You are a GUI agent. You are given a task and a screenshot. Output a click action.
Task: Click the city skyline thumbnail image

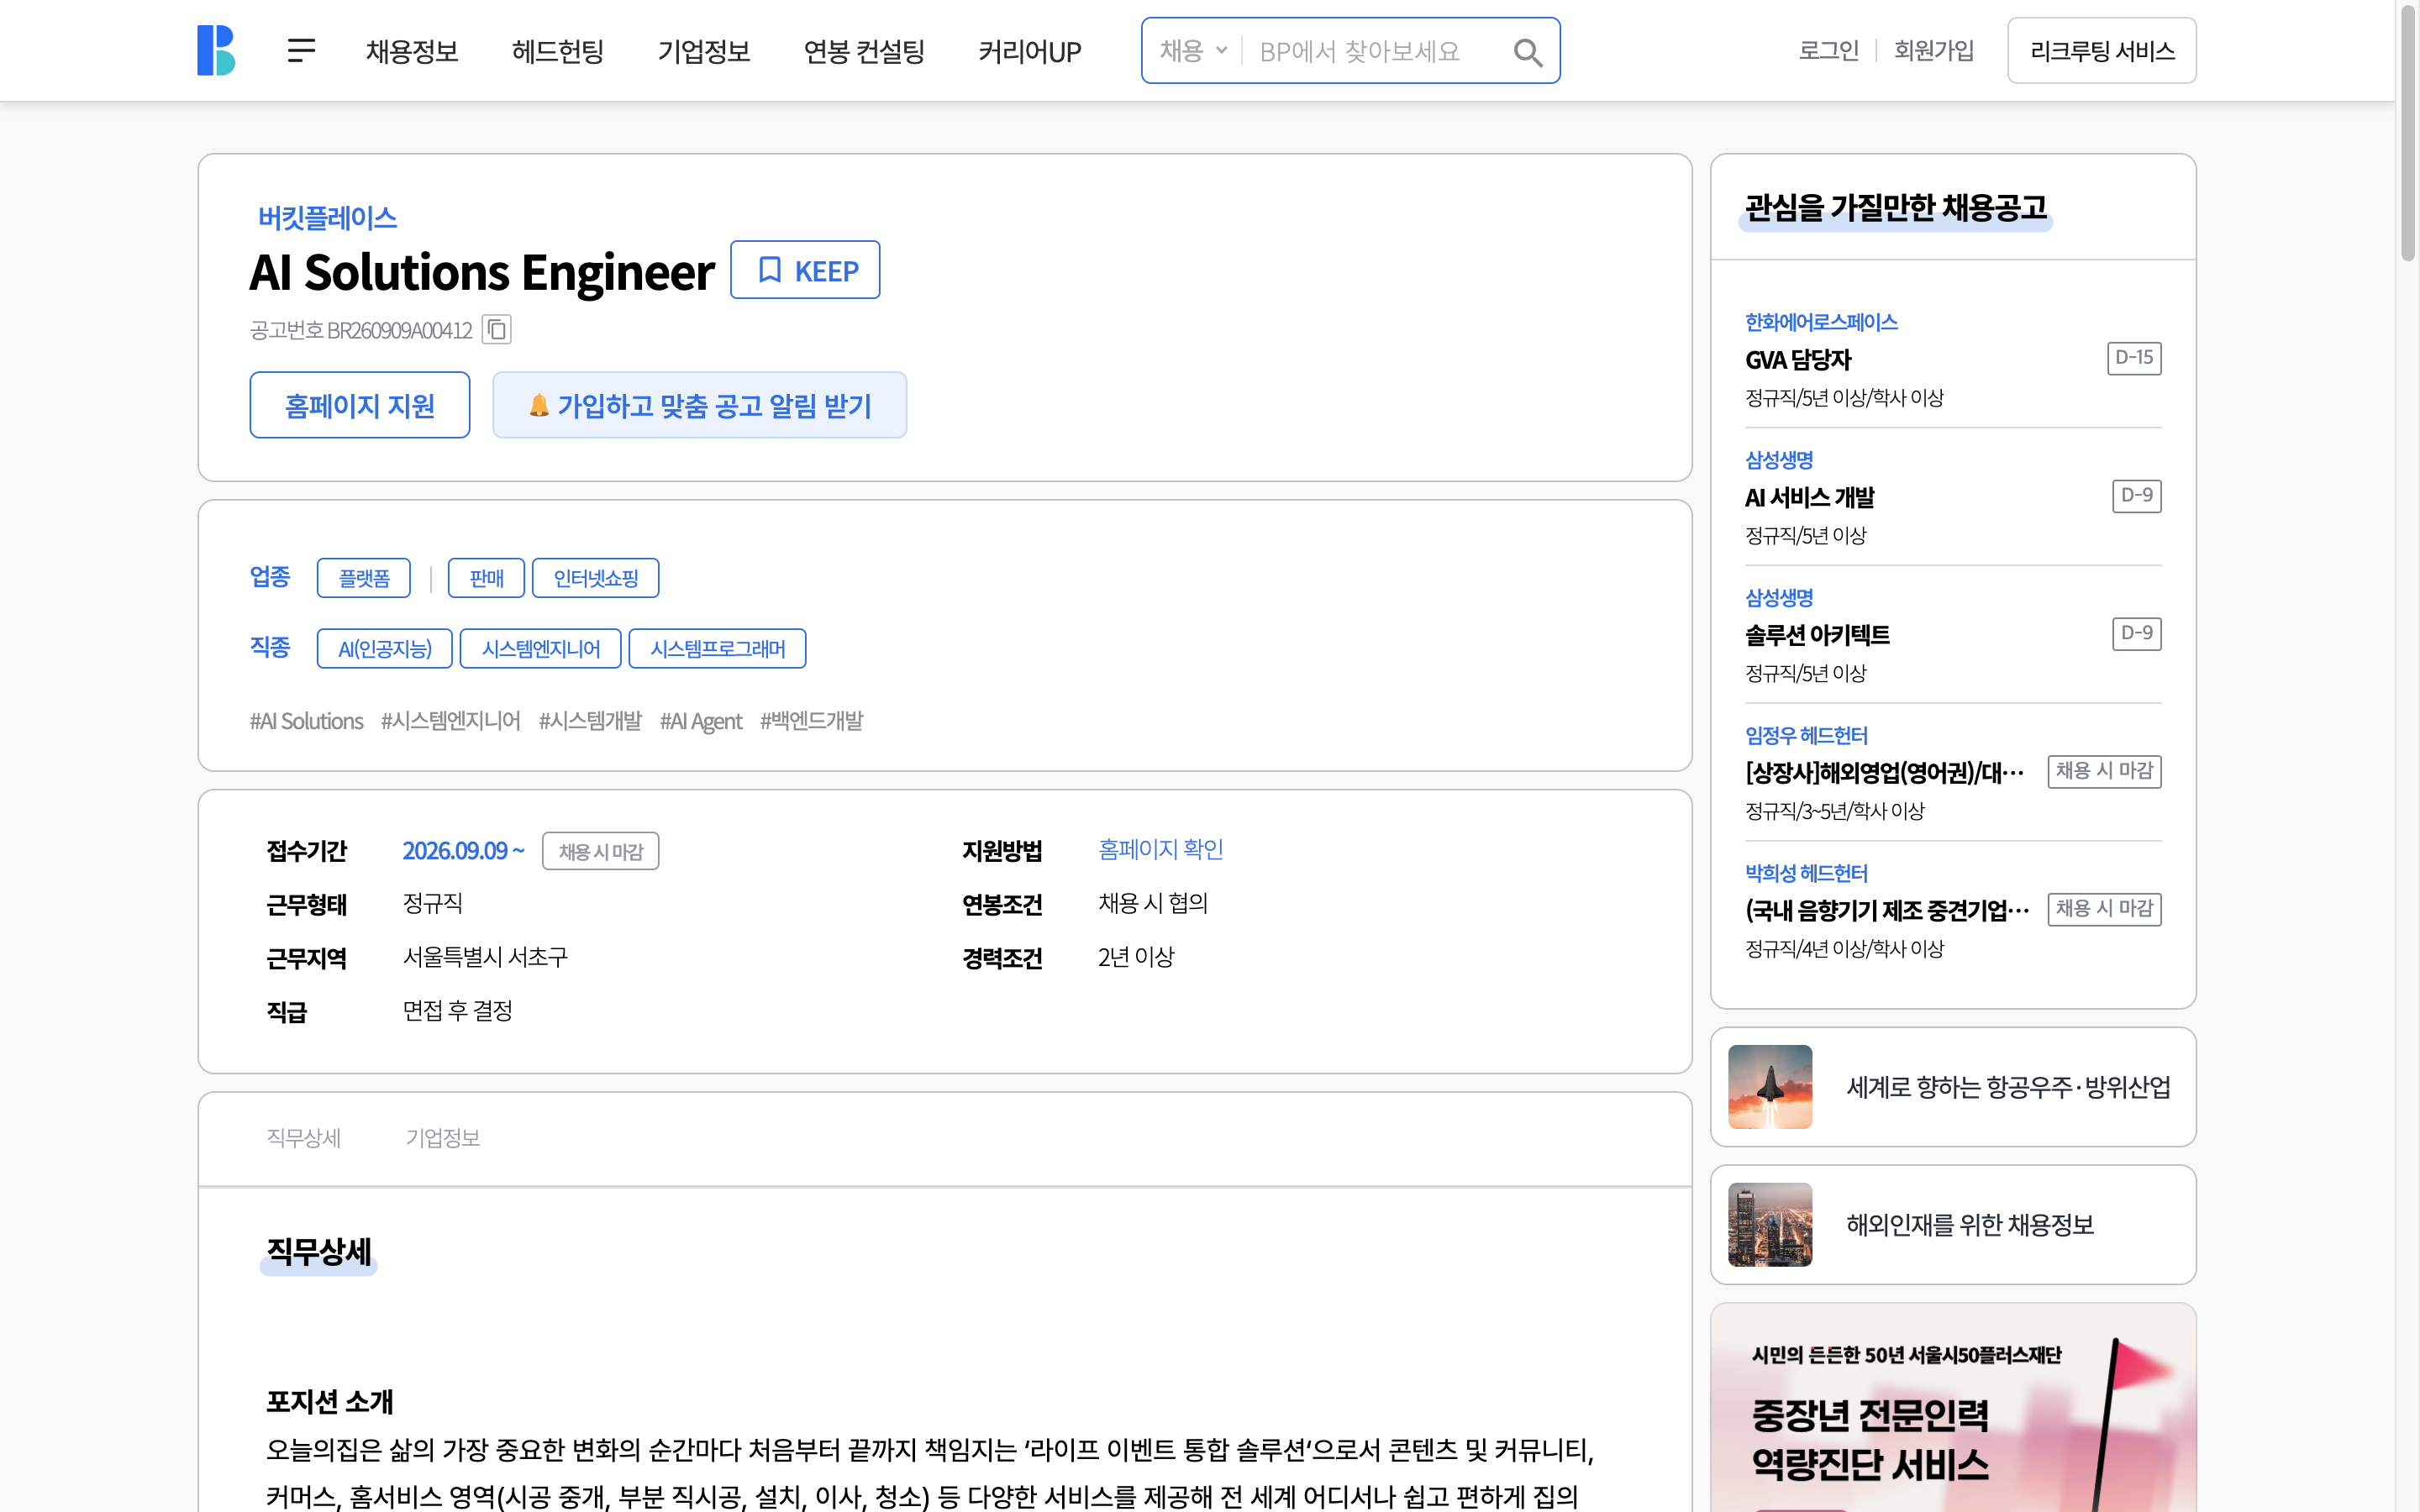click(1769, 1225)
